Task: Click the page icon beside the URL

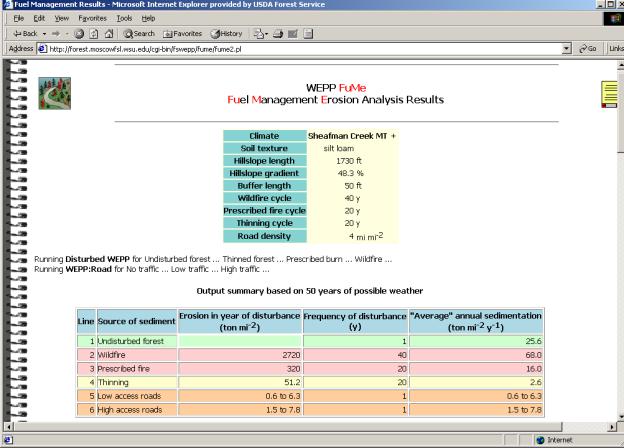Action: pyautogui.click(x=42, y=49)
